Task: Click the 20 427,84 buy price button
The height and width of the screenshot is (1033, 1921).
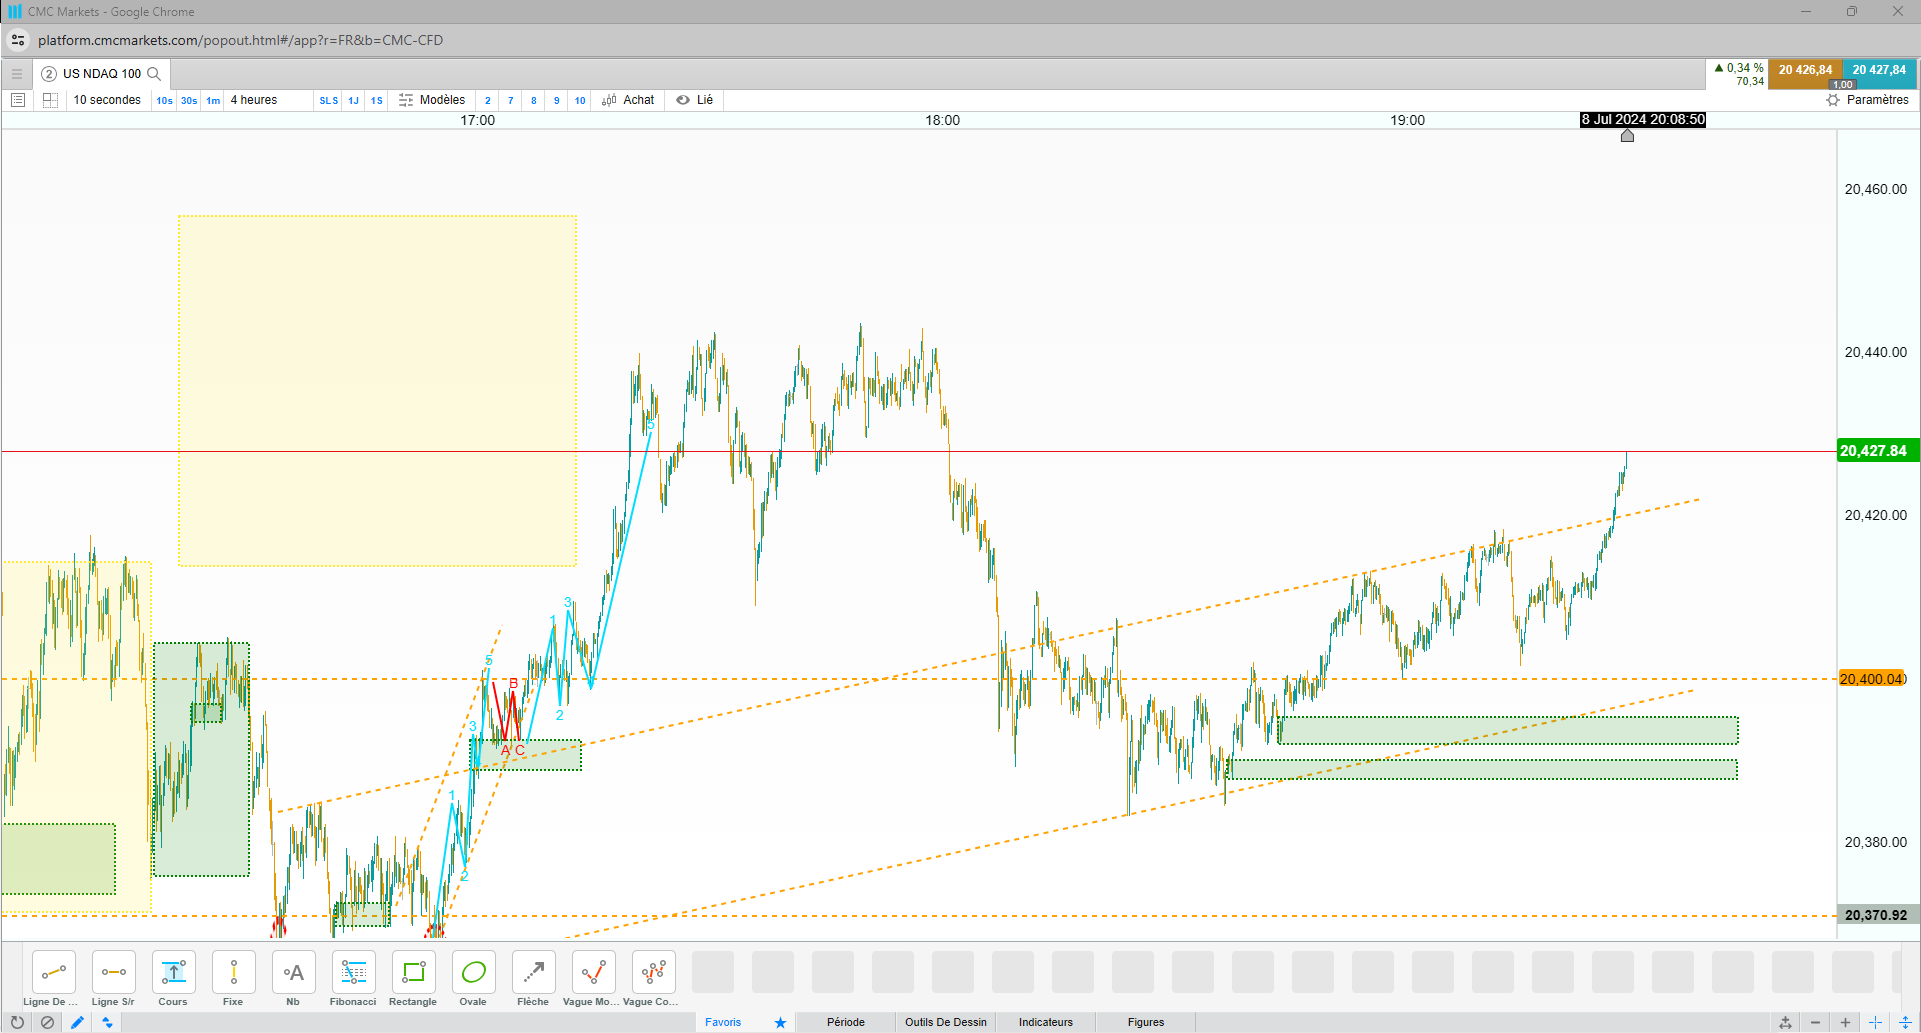Action: click(1879, 70)
